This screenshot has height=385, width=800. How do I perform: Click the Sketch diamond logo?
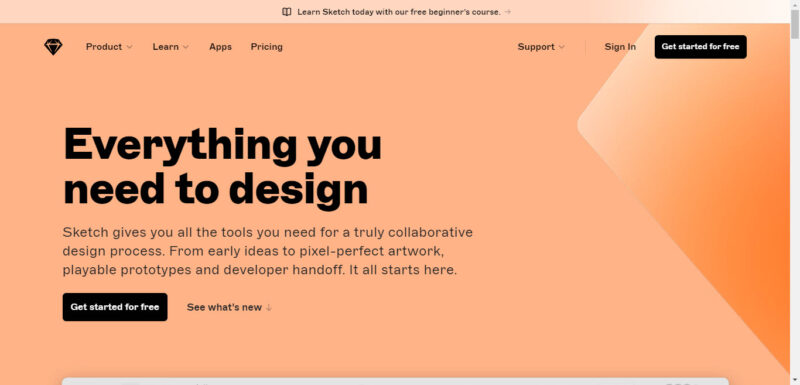click(x=53, y=47)
